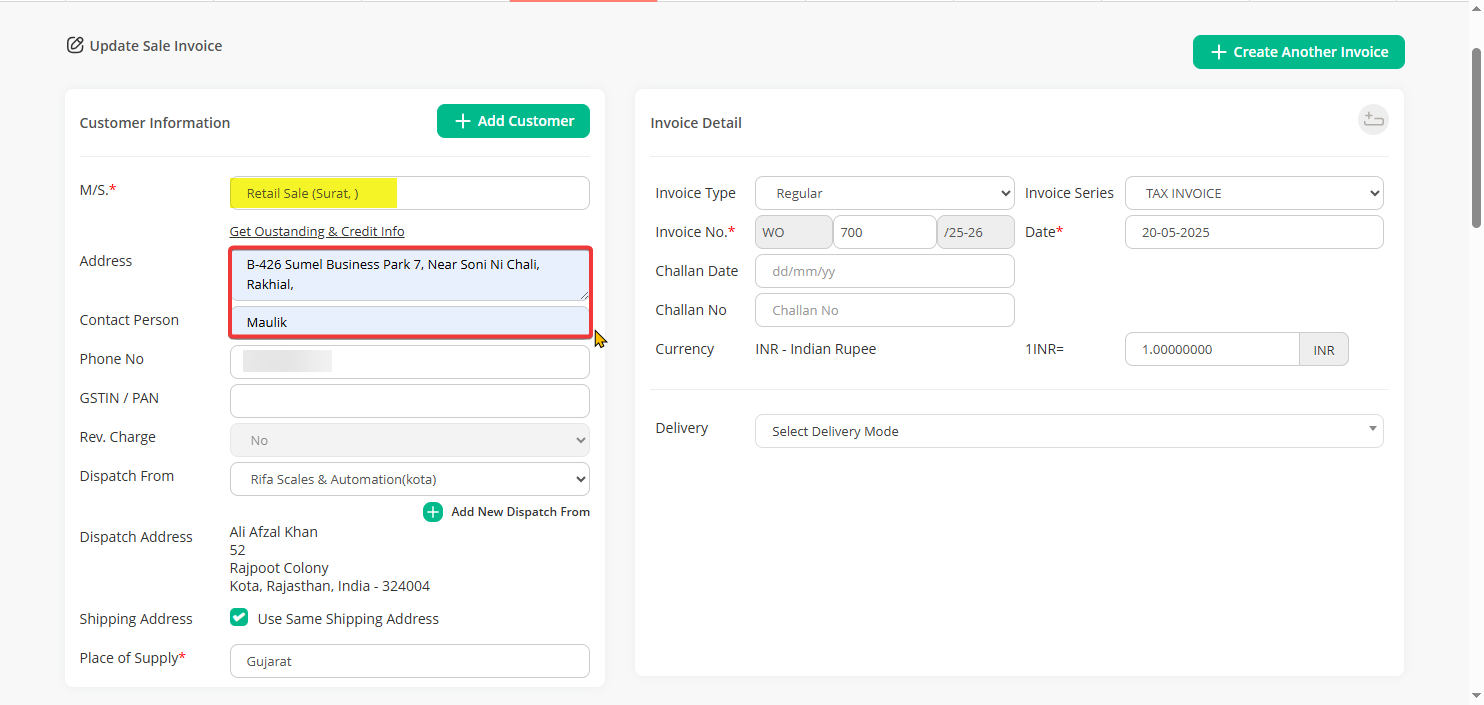Image resolution: width=1484 pixels, height=705 pixels.
Task: Open Get Oustanding & Credit Info link
Action: (x=317, y=231)
